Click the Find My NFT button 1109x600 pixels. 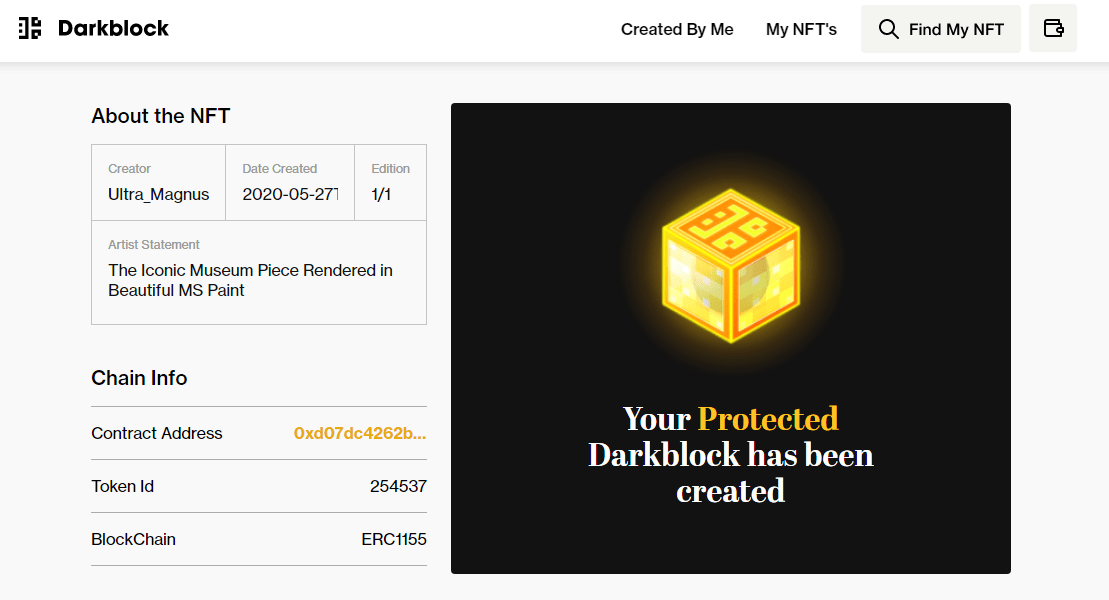(x=941, y=29)
